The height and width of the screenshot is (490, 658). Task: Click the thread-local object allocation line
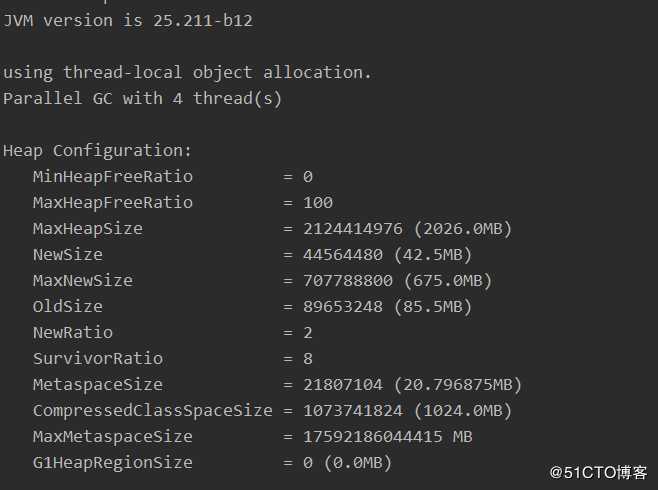(187, 72)
